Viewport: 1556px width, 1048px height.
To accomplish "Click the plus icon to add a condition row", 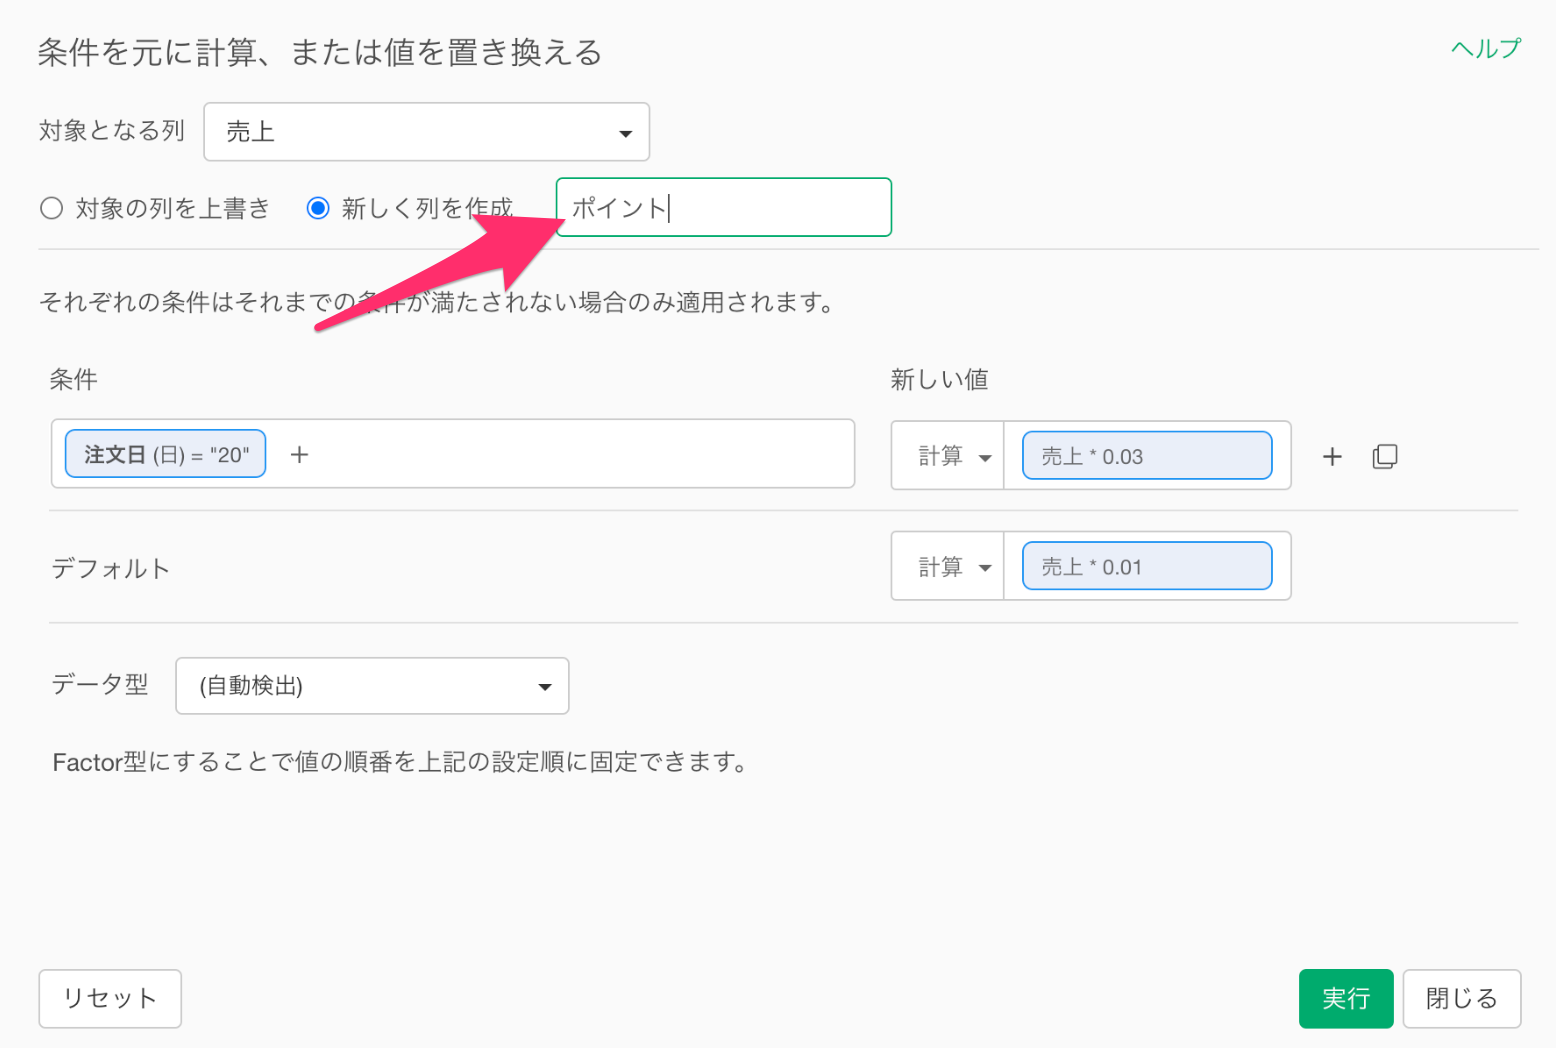I will (1332, 457).
